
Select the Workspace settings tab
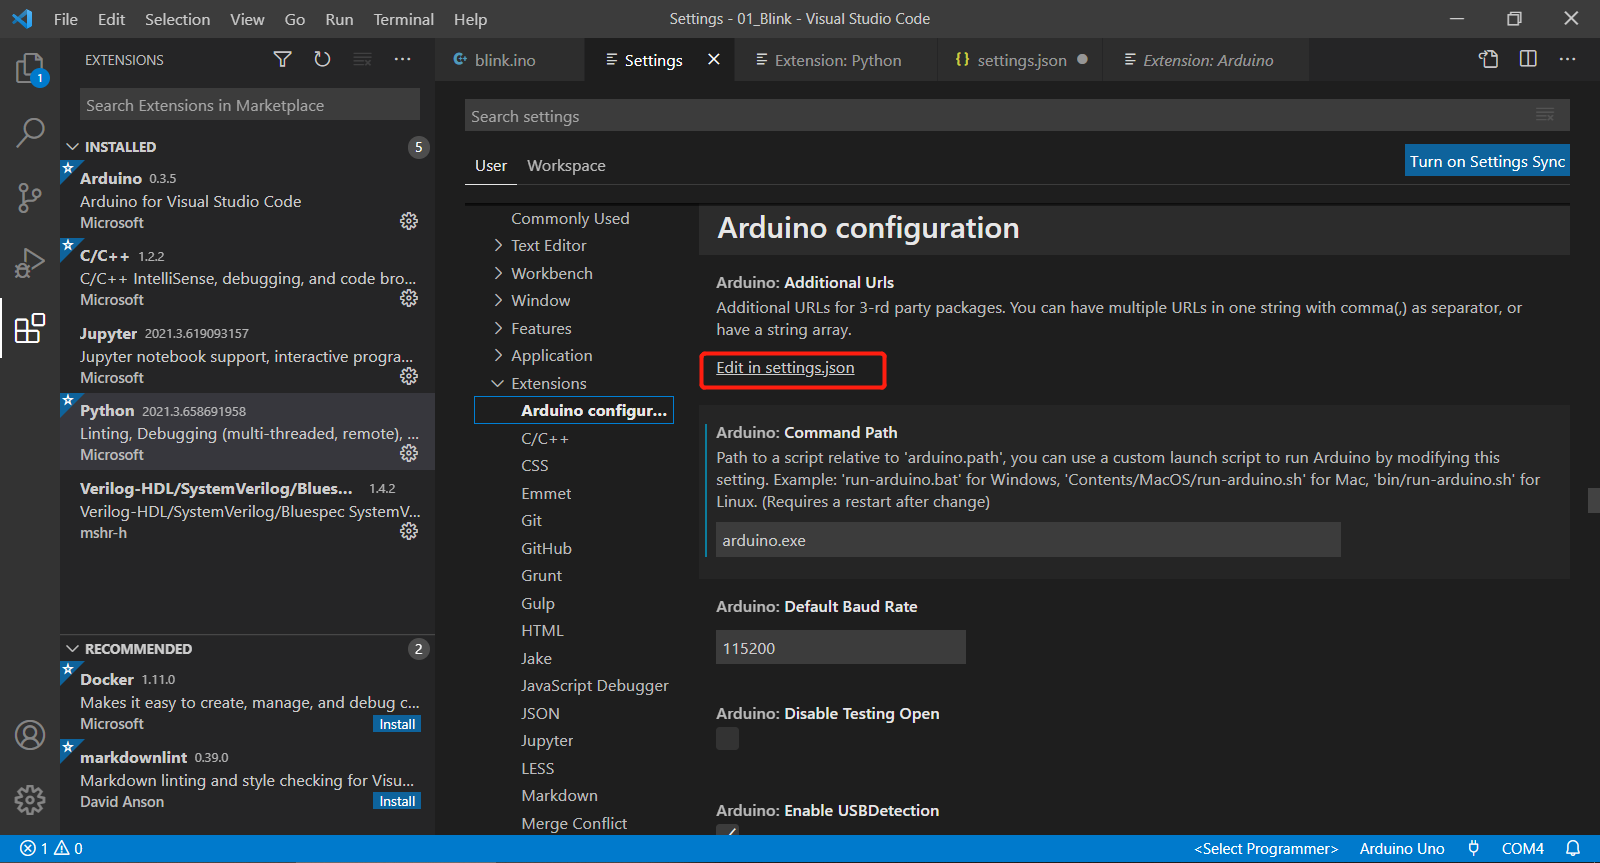coord(566,166)
